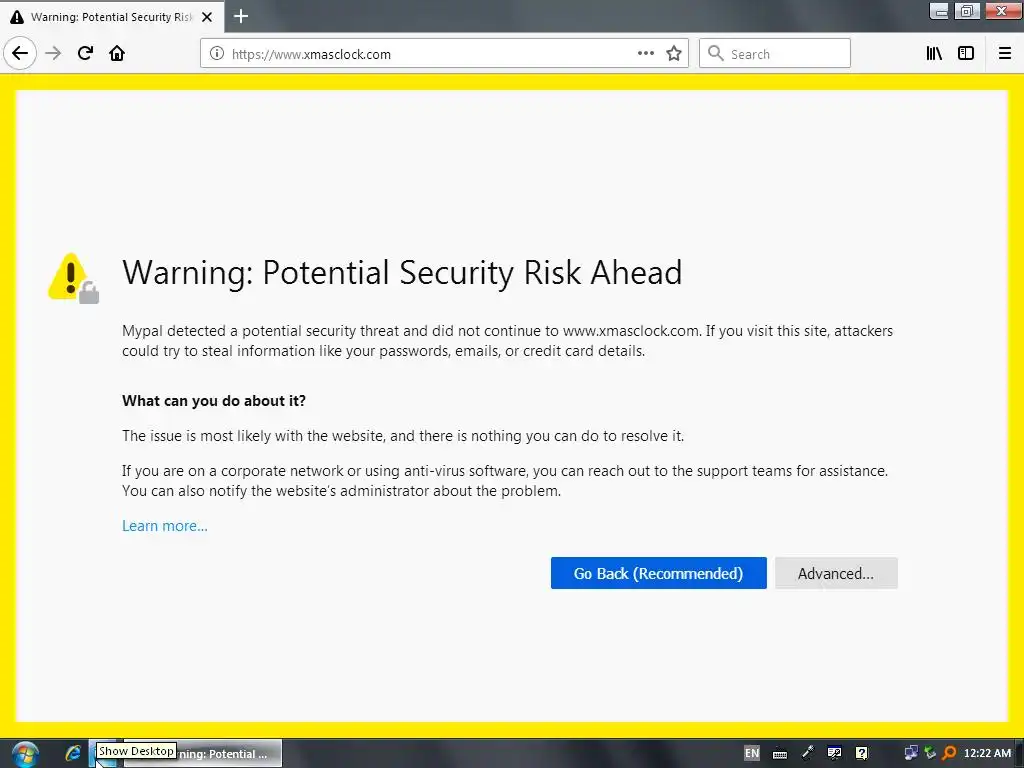Open a new tab with plus button

(x=241, y=16)
